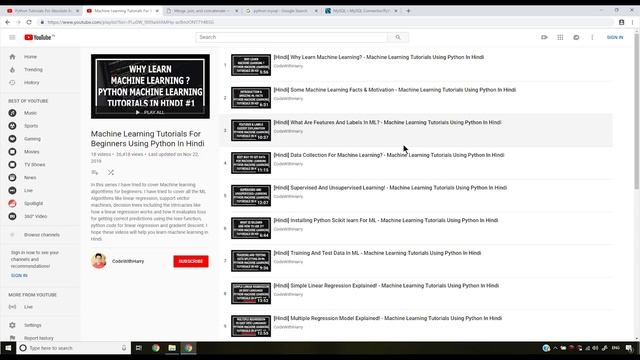Switch to the Machine Learning Tutorials tab
The height and width of the screenshot is (360, 640).
point(122,11)
